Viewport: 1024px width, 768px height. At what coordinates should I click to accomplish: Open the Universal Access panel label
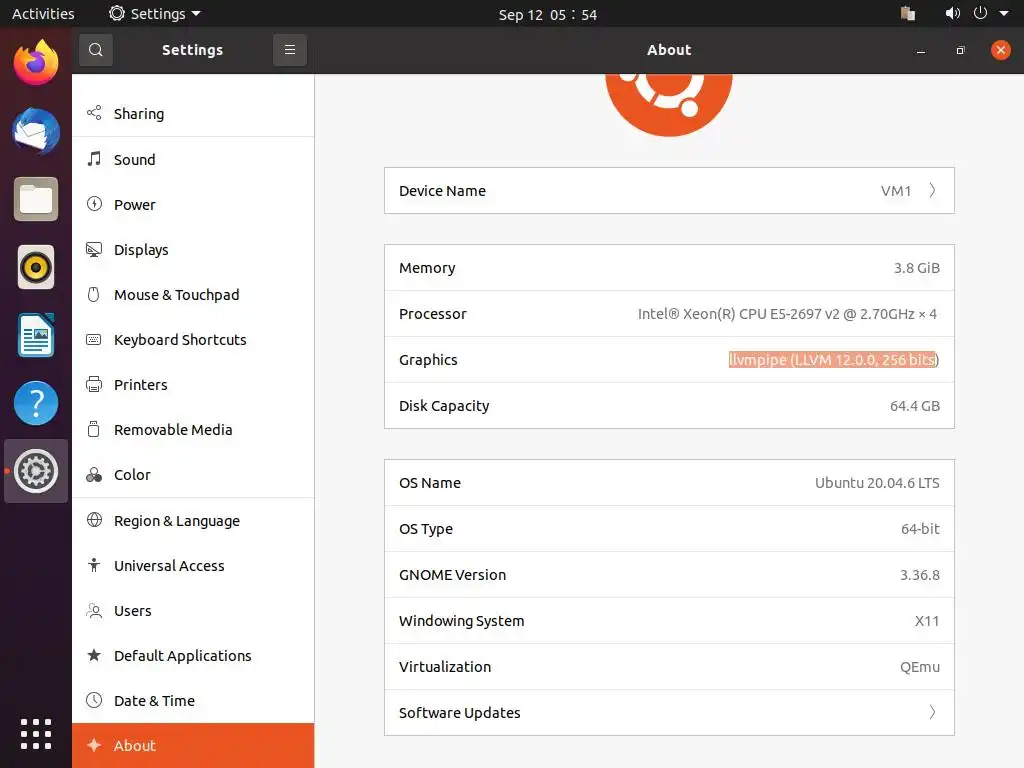(x=169, y=566)
